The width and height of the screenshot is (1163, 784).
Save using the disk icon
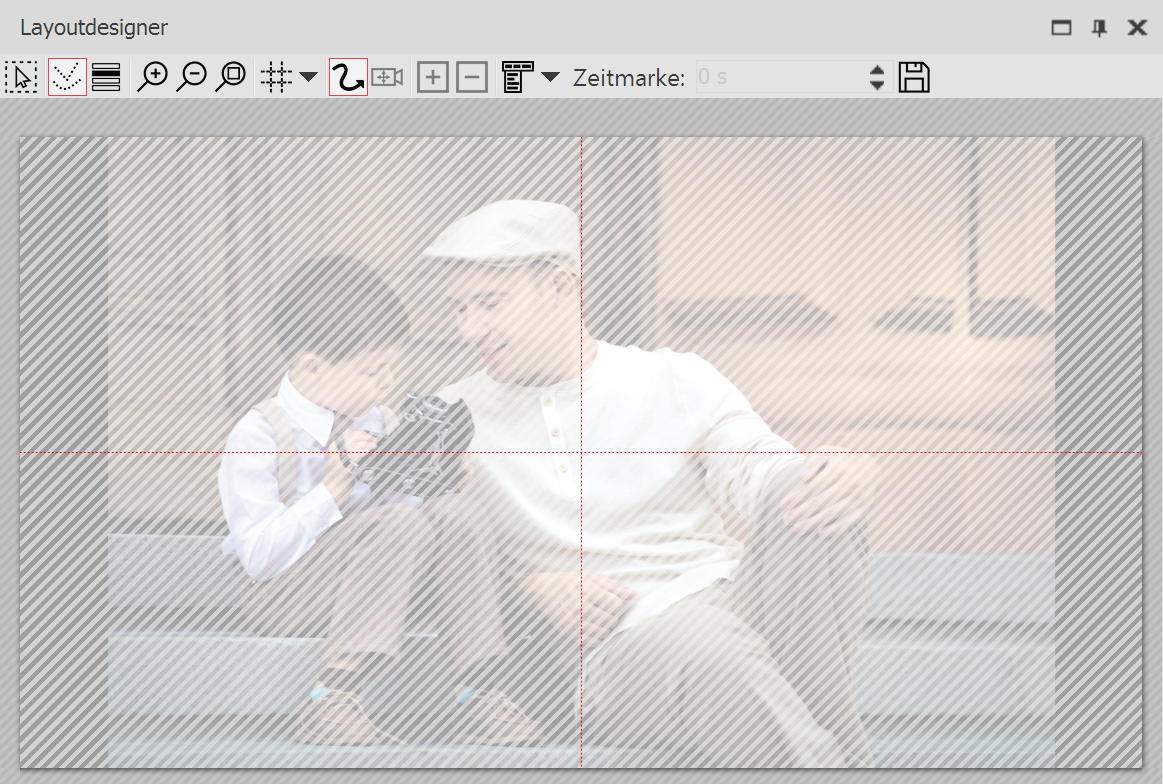tap(913, 76)
